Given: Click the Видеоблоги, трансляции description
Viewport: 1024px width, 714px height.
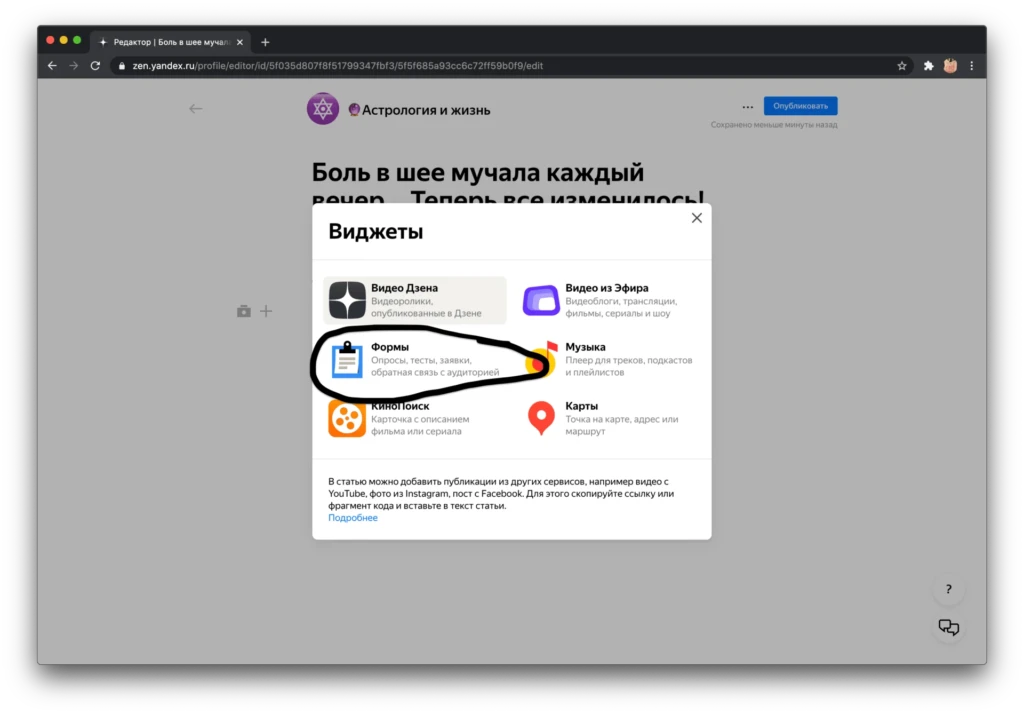Looking at the screenshot, I should 621,307.
